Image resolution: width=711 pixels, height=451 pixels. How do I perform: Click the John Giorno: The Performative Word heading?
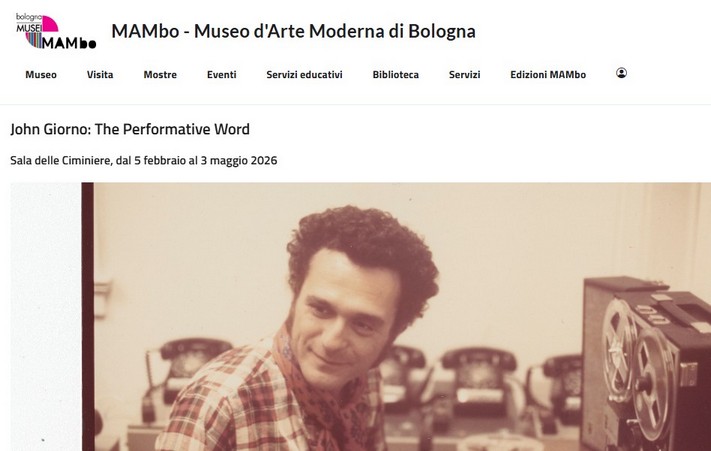click(x=130, y=129)
